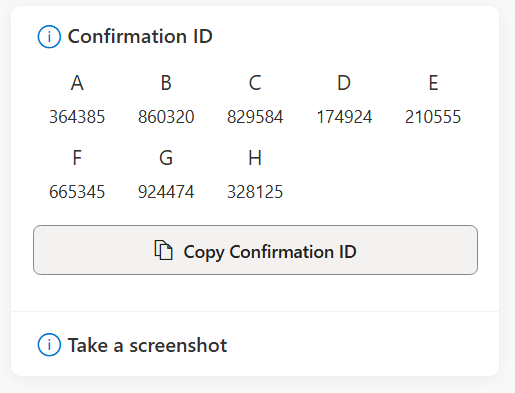
Task: Click the column label C
Action: point(255,83)
